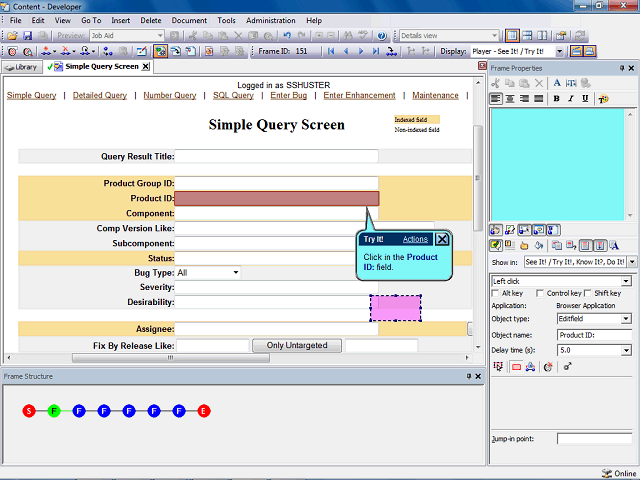640x480 pixels.
Task: Click the document horizontal scrollbar thumb
Action: (171, 358)
